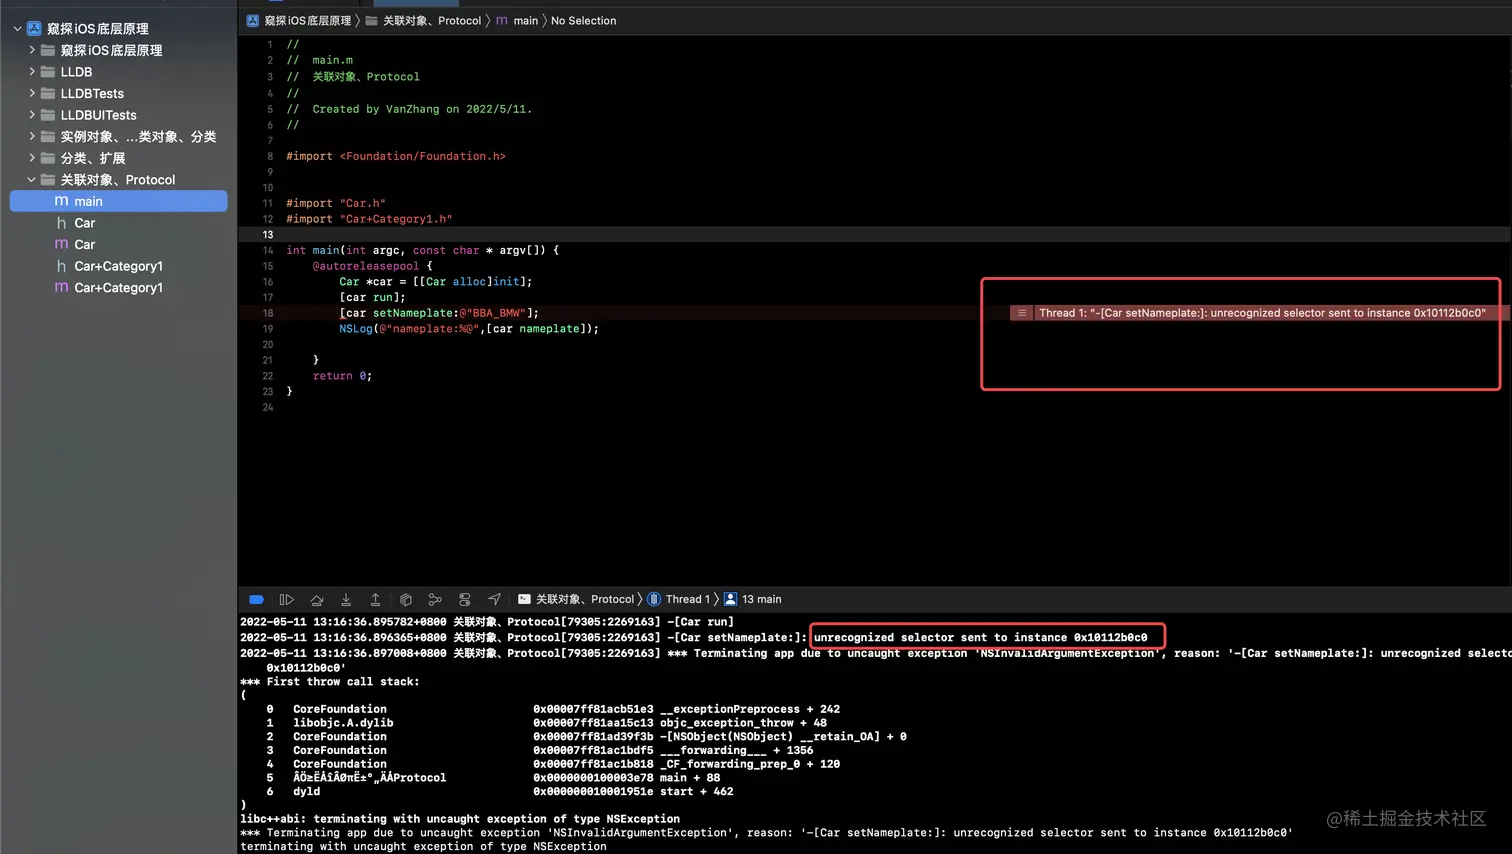Click line number 16 in gutter
Image resolution: width=1512 pixels, height=854 pixels.
268,282
